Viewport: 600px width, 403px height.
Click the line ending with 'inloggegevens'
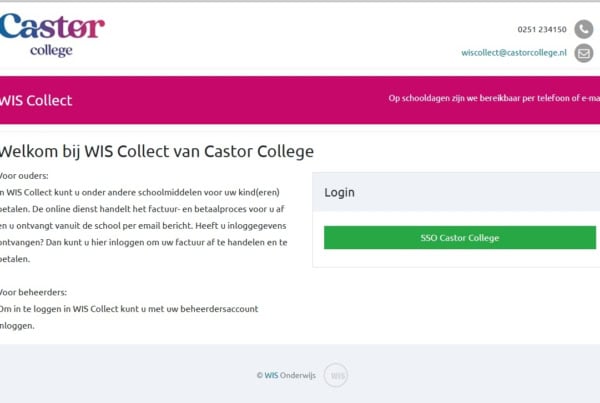pyautogui.click(x=143, y=226)
